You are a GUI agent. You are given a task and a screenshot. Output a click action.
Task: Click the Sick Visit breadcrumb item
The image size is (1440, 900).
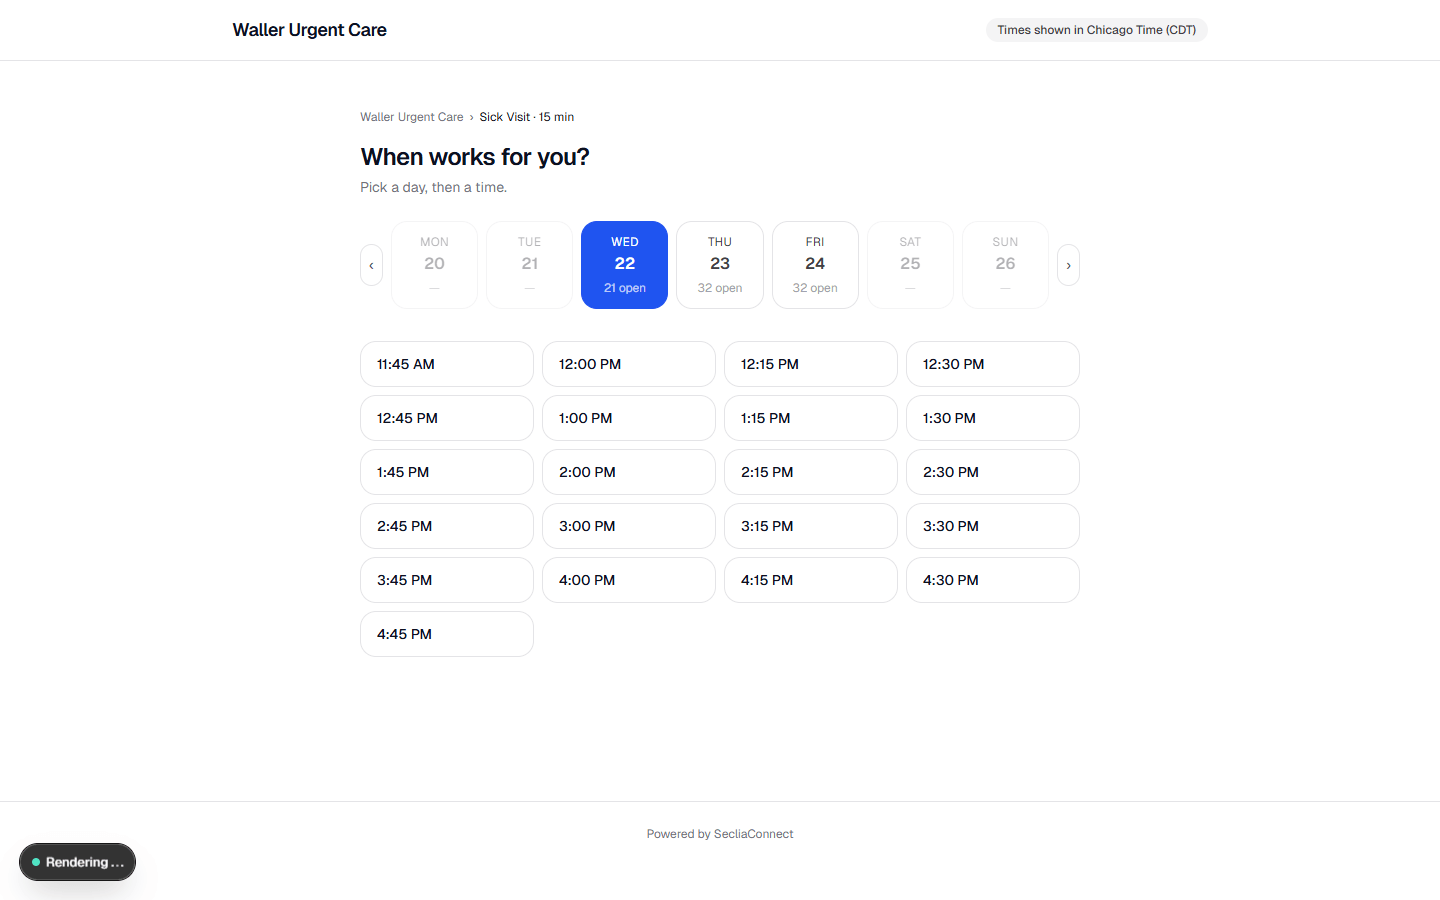coord(527,117)
